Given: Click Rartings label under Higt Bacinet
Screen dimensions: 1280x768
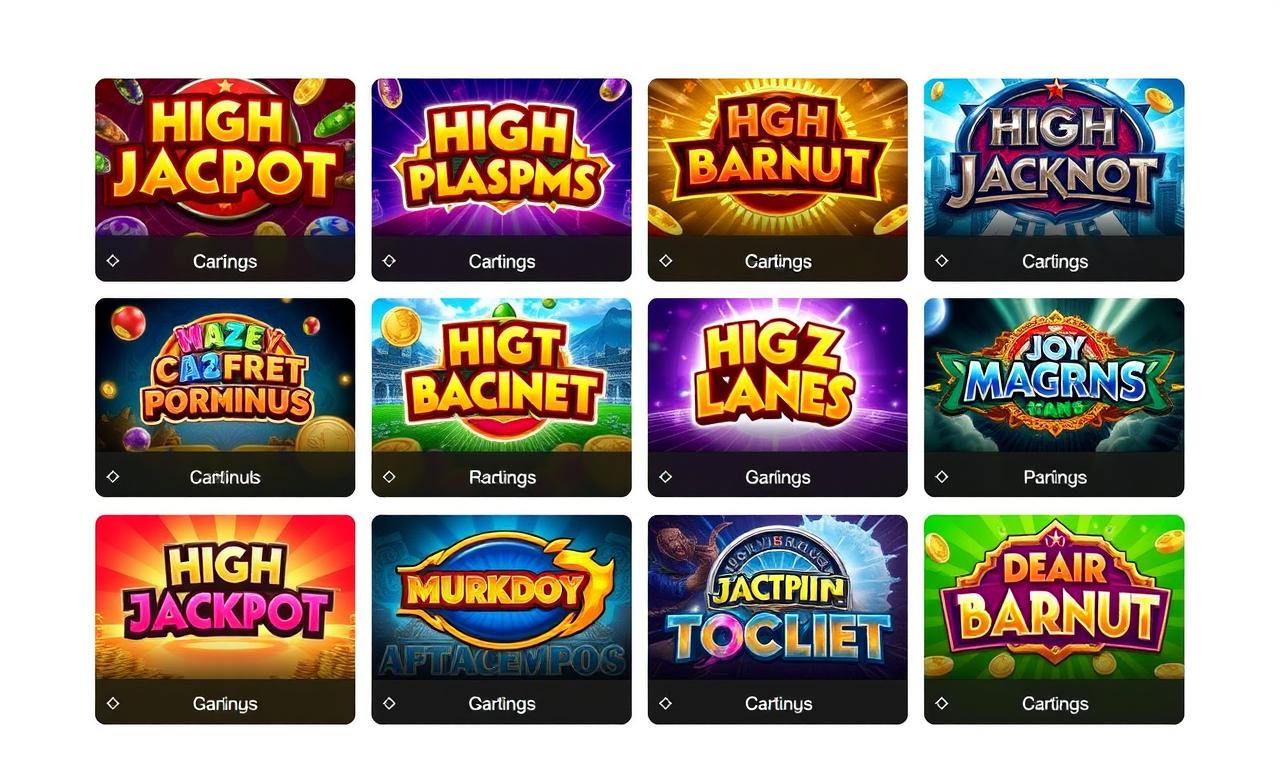Looking at the screenshot, I should coord(502,477).
